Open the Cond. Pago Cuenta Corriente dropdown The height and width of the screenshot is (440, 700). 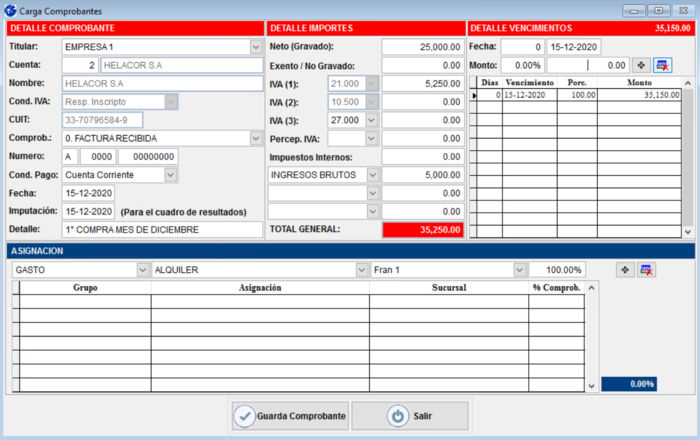pos(170,175)
